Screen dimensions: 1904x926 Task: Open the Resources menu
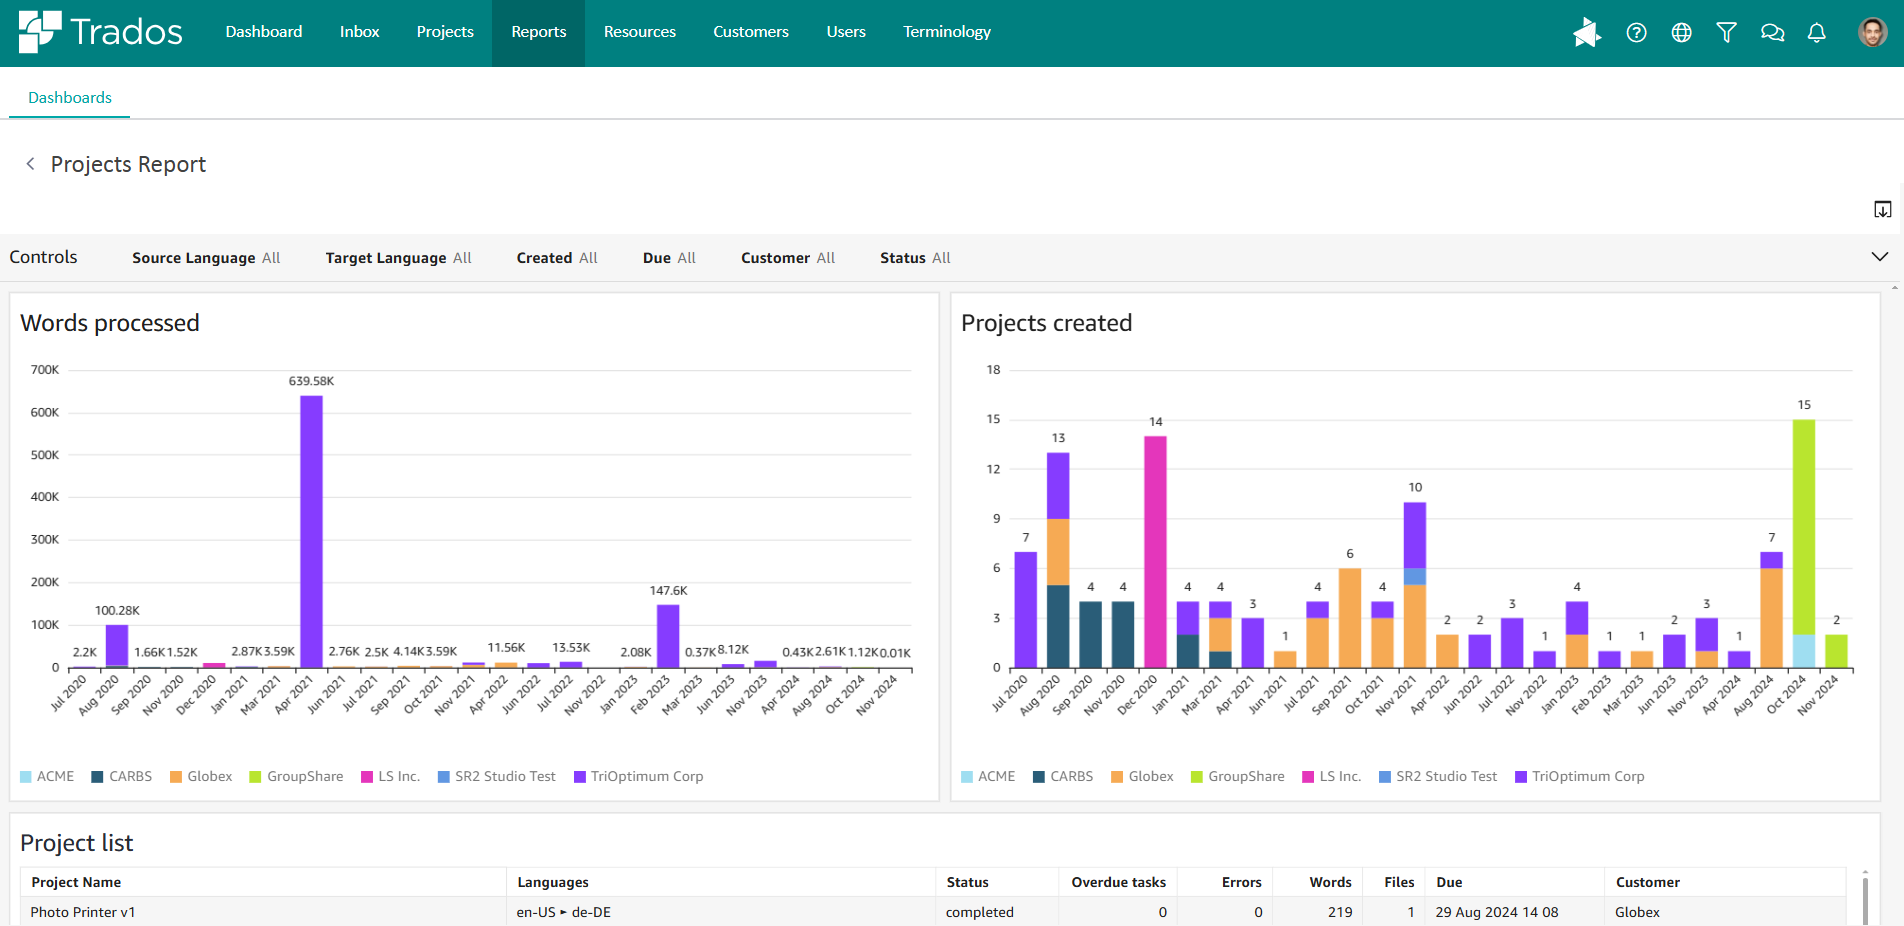(x=640, y=32)
